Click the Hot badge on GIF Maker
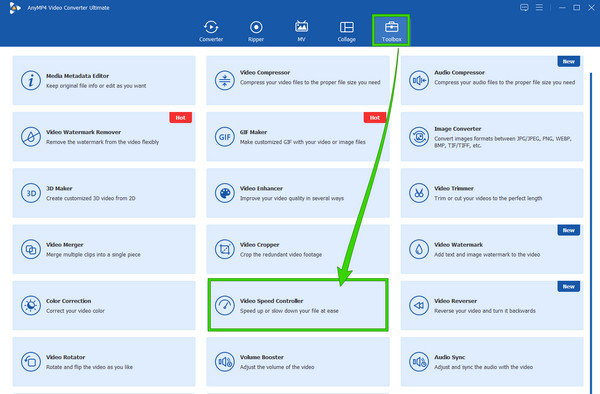 click(375, 117)
